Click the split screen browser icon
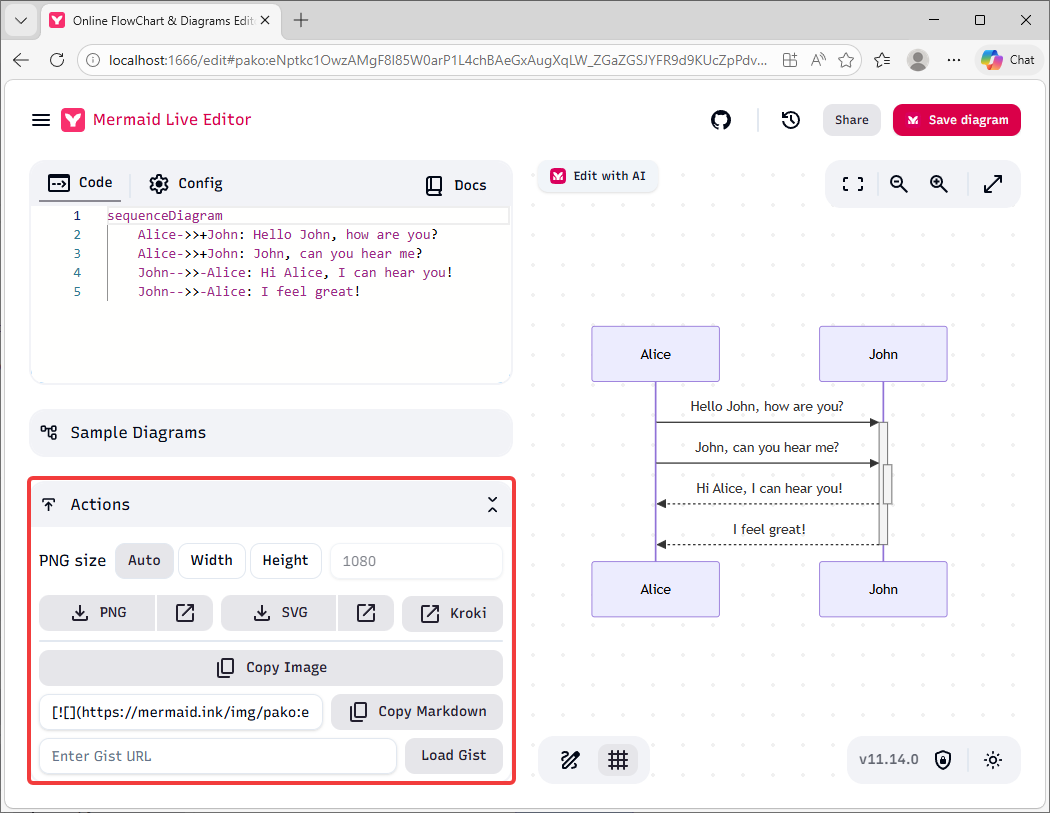Viewport: 1050px width, 813px height. [x=790, y=60]
